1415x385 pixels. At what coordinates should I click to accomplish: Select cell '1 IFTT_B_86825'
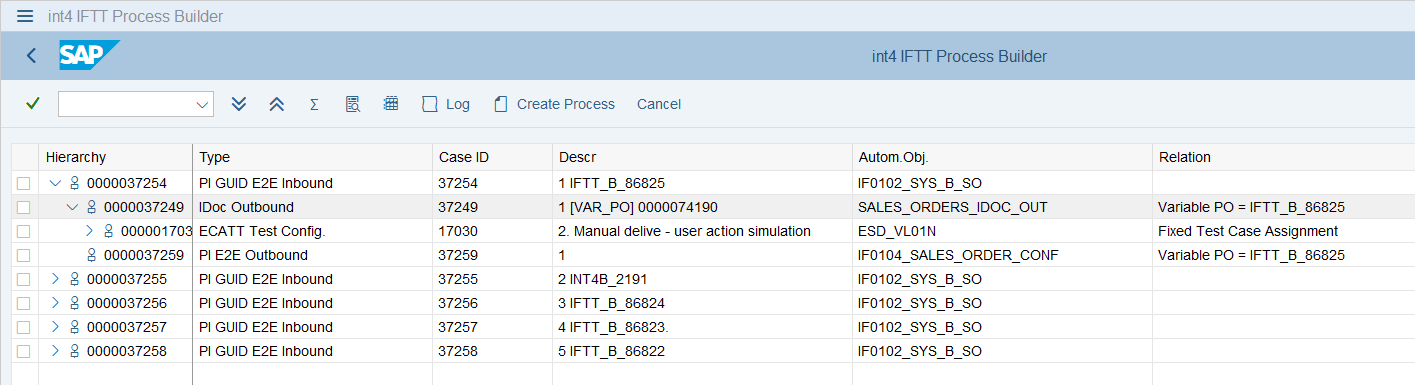click(x=702, y=183)
